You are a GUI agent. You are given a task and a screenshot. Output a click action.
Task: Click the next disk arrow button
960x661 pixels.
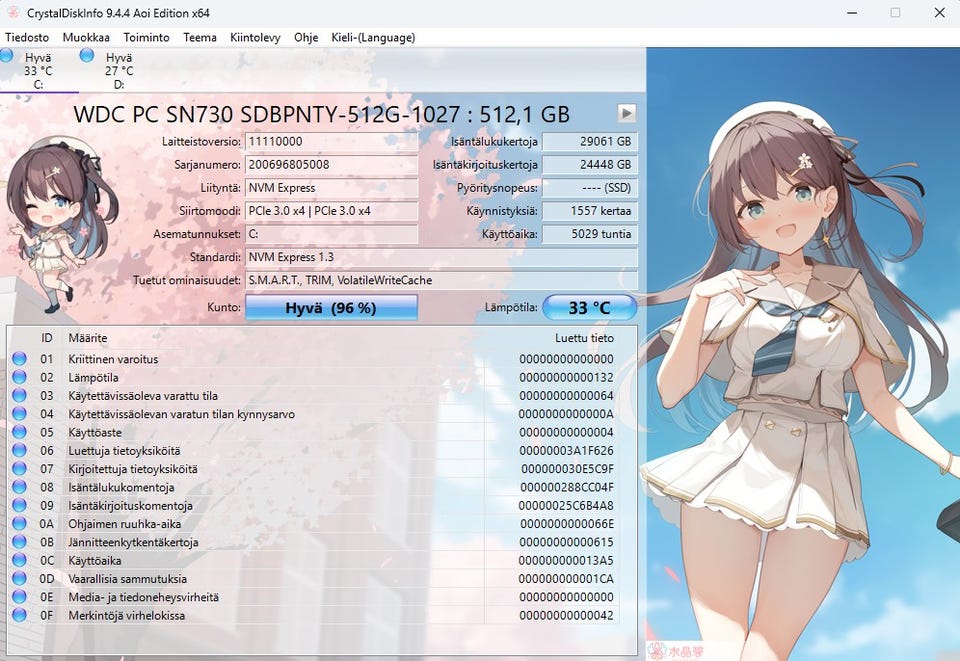point(626,113)
